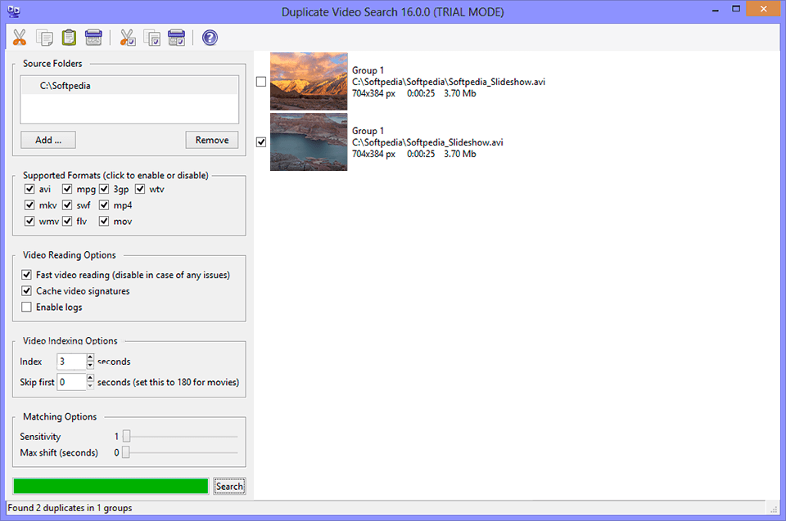786x522 pixels.
Task: Start scanning with the Search button
Action: tap(229, 486)
